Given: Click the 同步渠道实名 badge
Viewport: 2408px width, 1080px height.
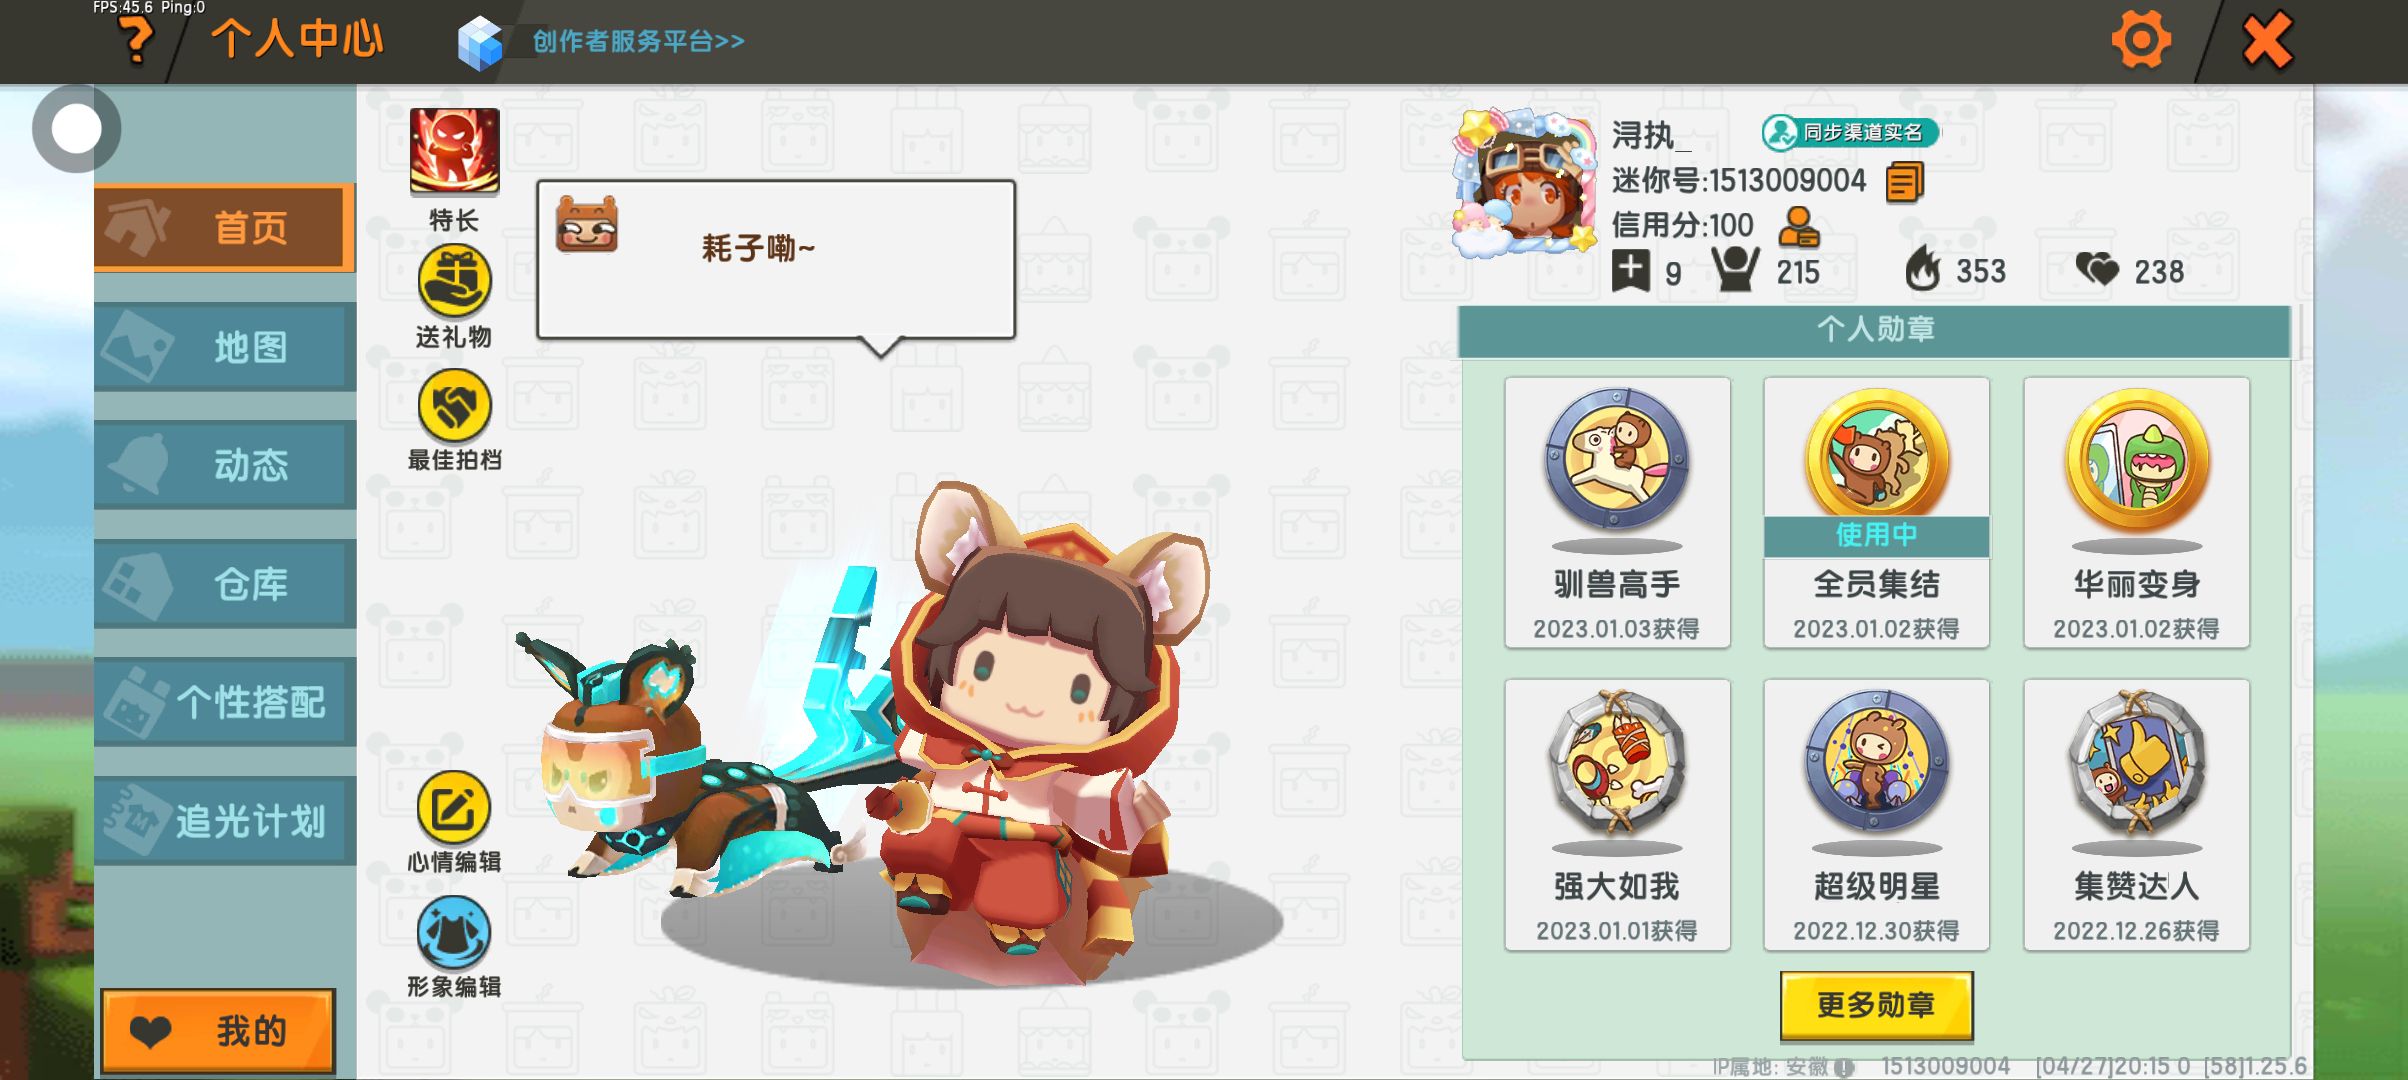Looking at the screenshot, I should point(1850,132).
